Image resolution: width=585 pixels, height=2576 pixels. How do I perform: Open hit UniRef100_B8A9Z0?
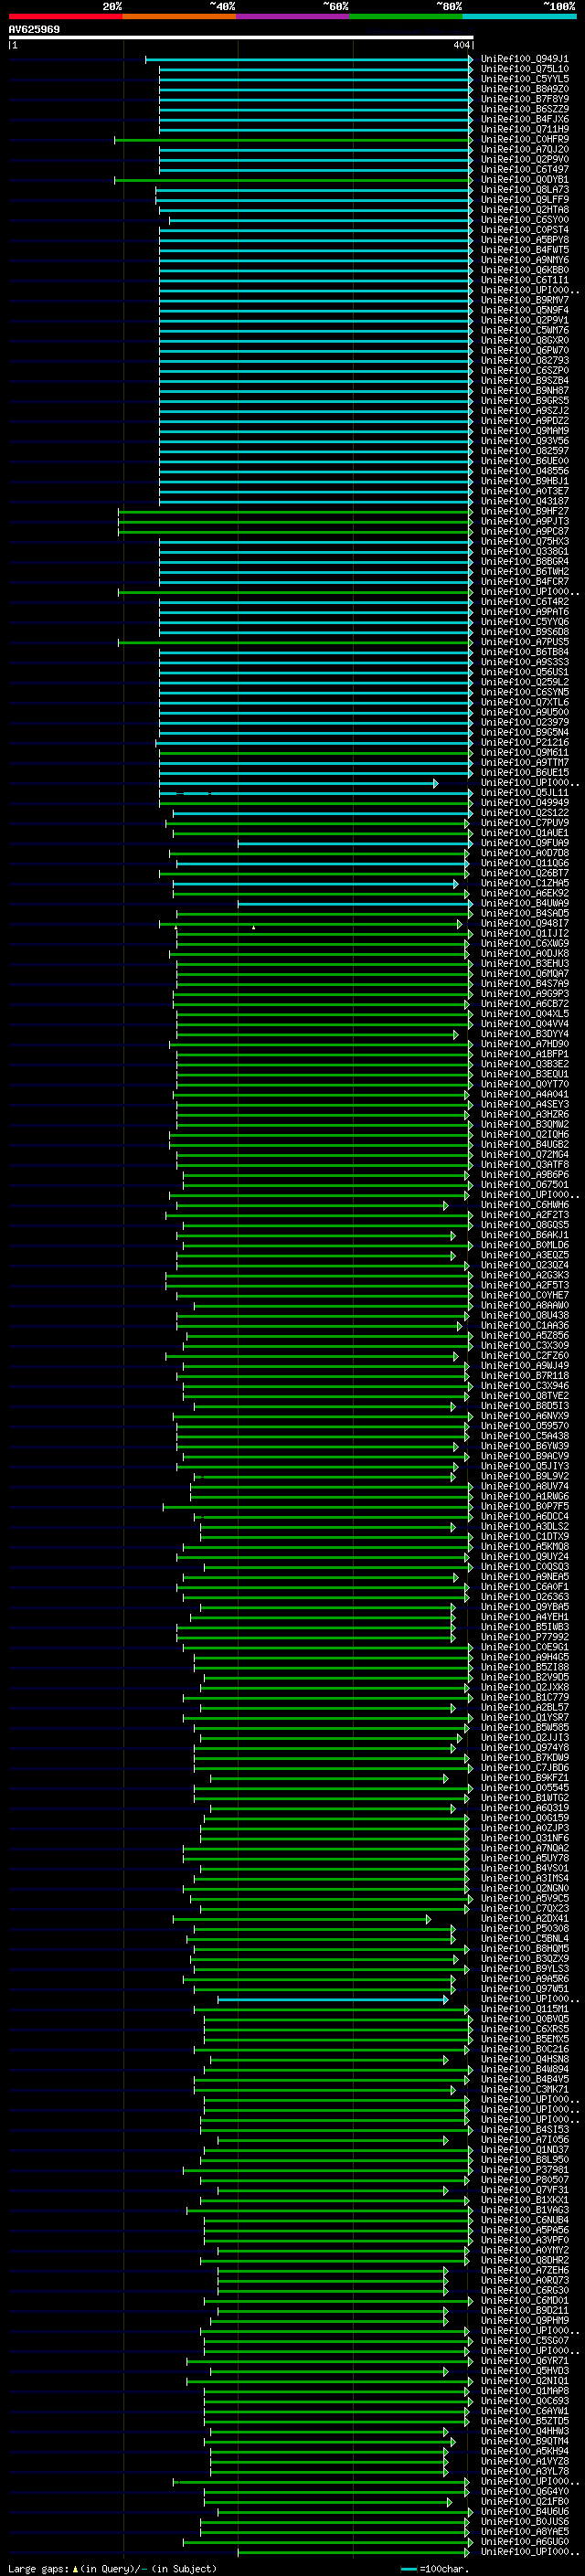pos(524,89)
